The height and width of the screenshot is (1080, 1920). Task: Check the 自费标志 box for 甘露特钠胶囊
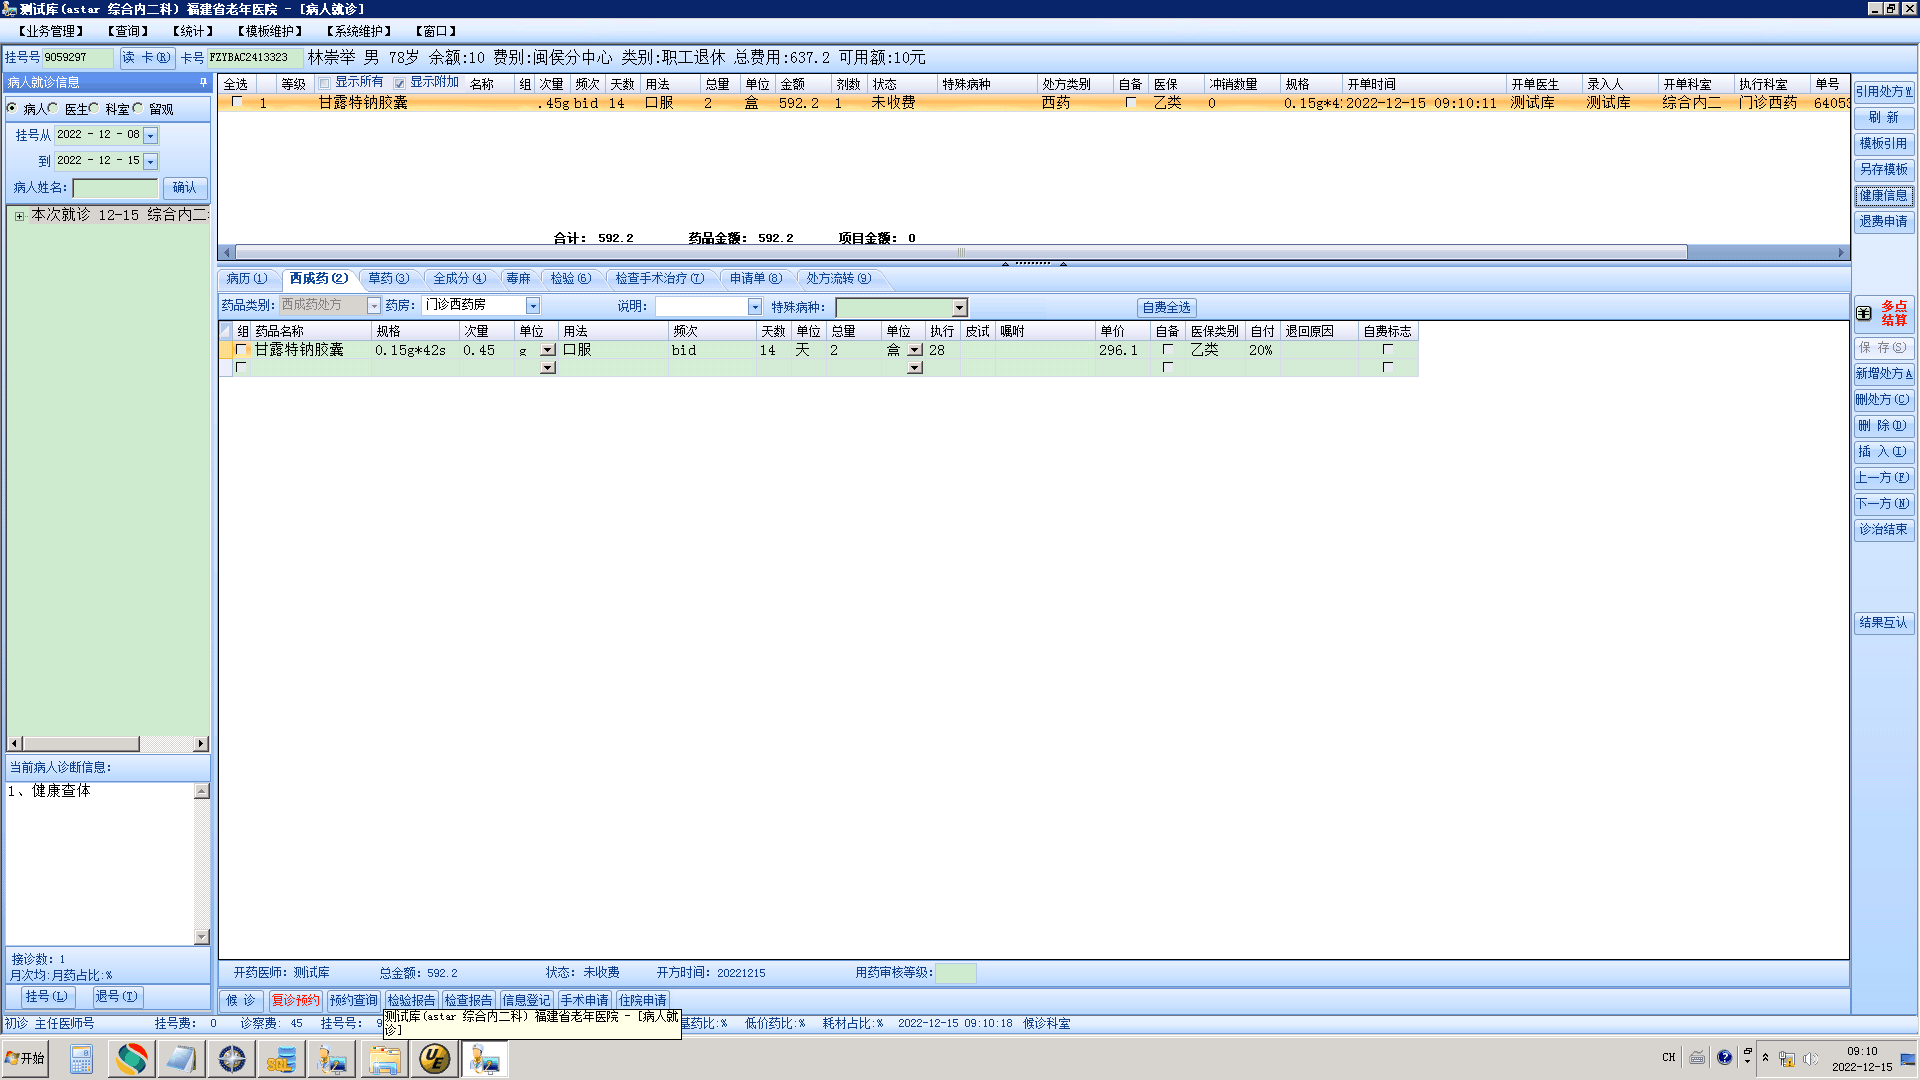click(x=1387, y=350)
